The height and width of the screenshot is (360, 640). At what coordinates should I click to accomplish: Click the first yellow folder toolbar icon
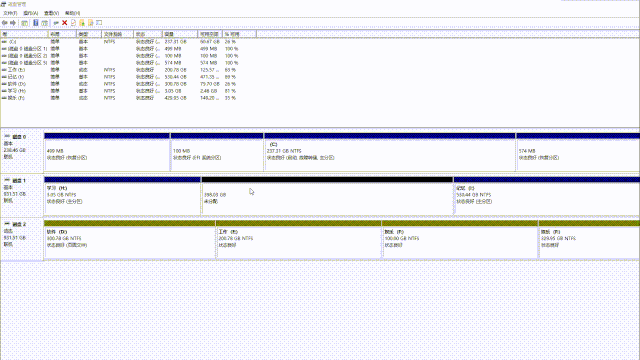[x=82, y=23]
